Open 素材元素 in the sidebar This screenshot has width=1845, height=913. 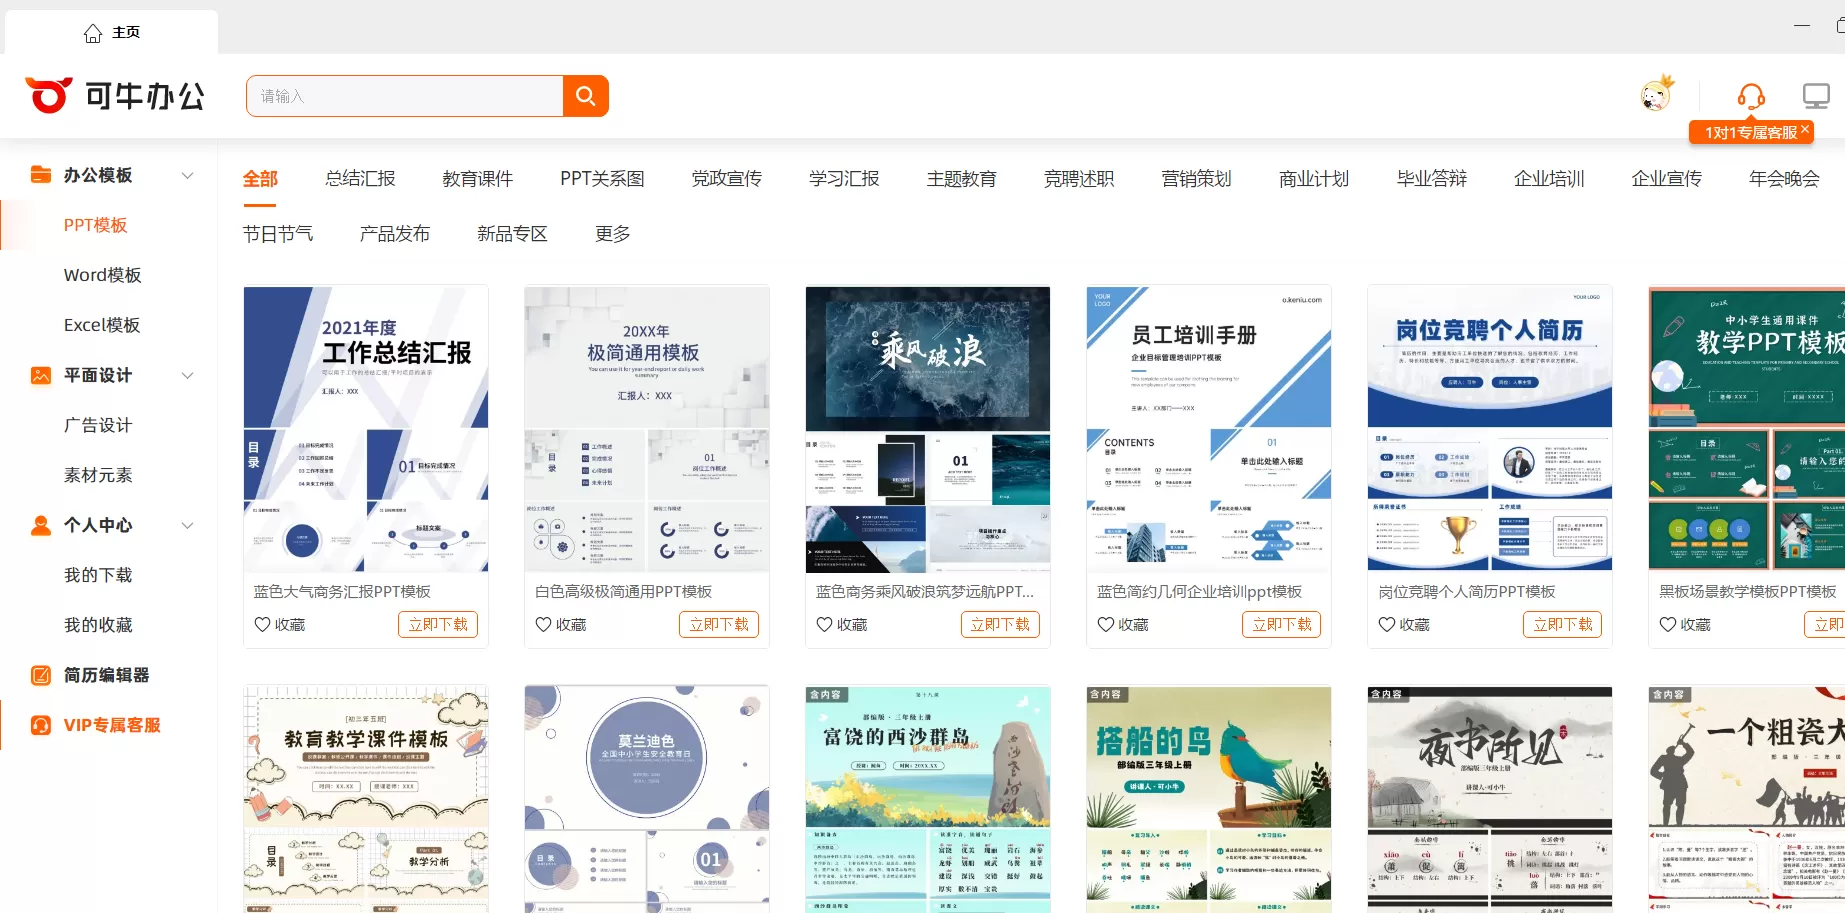click(x=98, y=475)
